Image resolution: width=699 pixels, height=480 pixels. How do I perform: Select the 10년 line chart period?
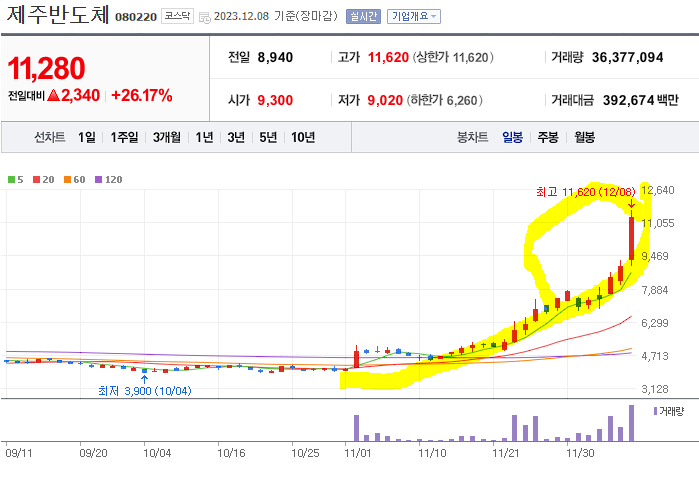(x=303, y=137)
